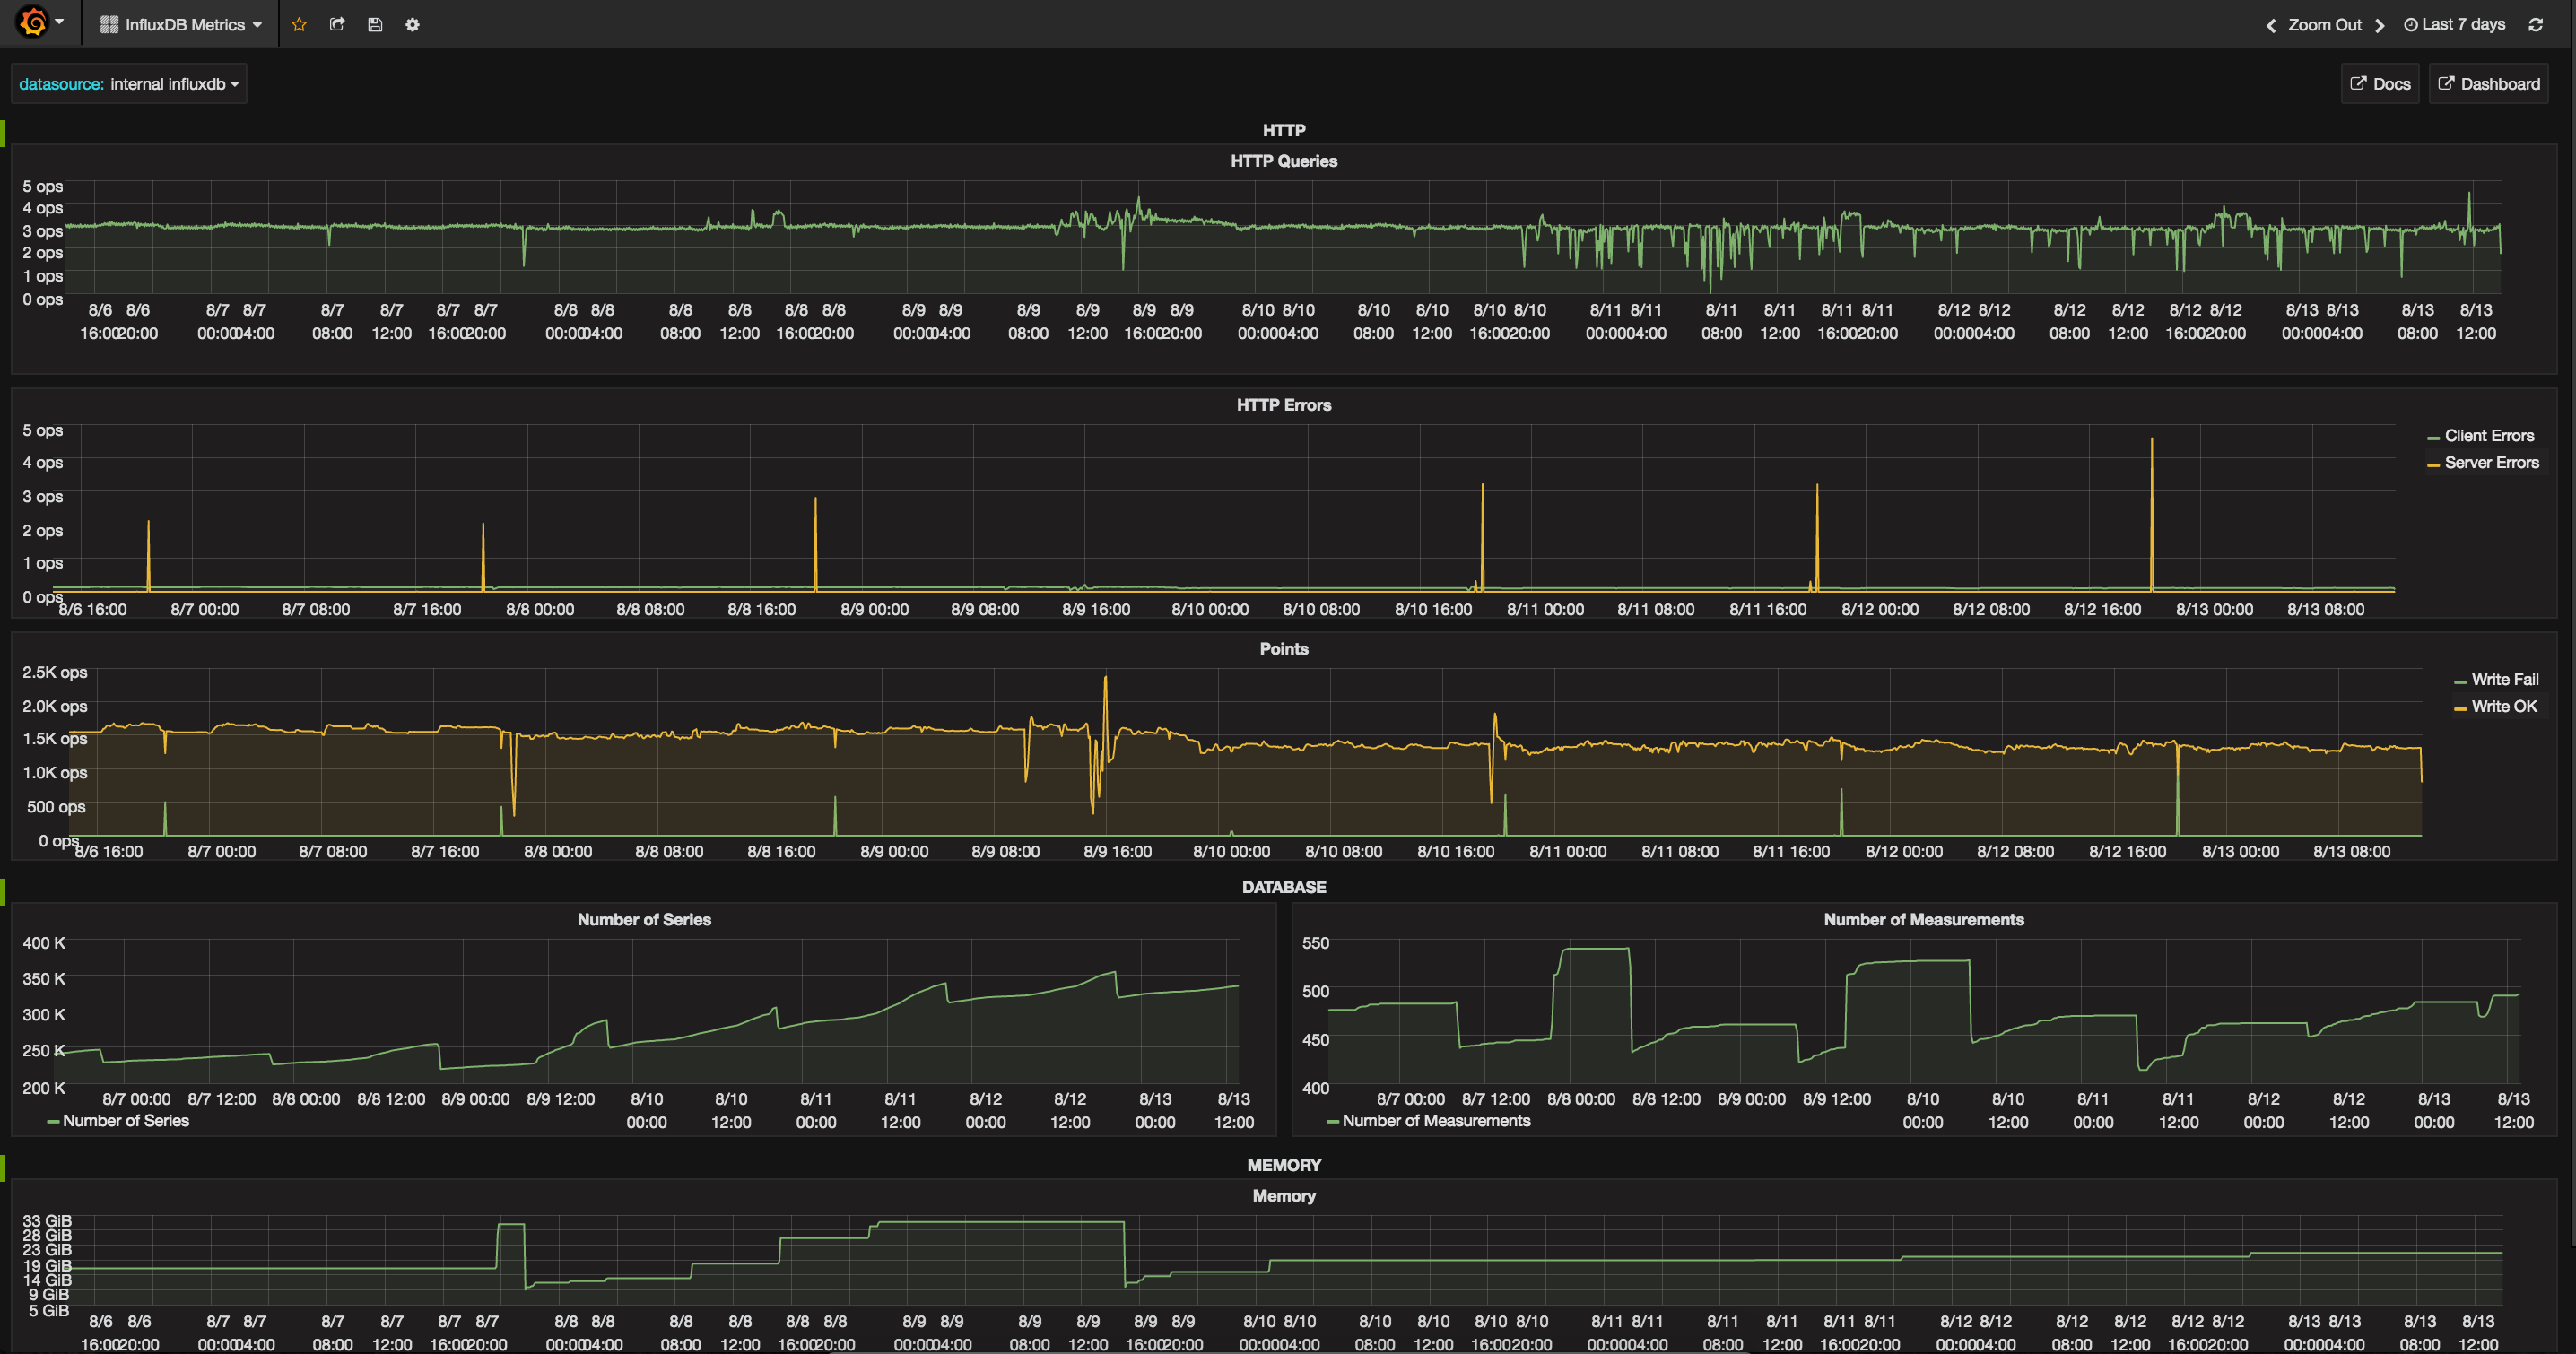Save dashboard with the floppy disk icon
This screenshot has height=1354, width=2576.
(375, 25)
